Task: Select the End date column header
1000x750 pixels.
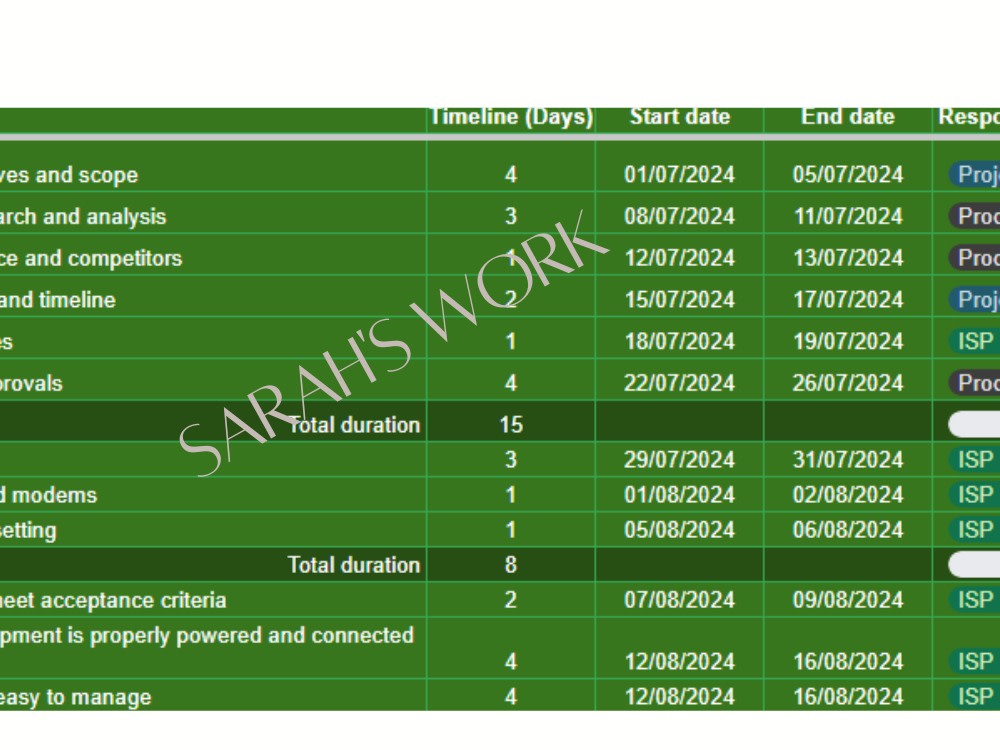Action: pos(848,119)
